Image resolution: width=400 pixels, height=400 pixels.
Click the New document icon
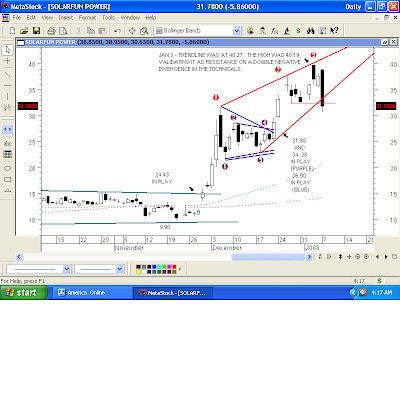12,31
